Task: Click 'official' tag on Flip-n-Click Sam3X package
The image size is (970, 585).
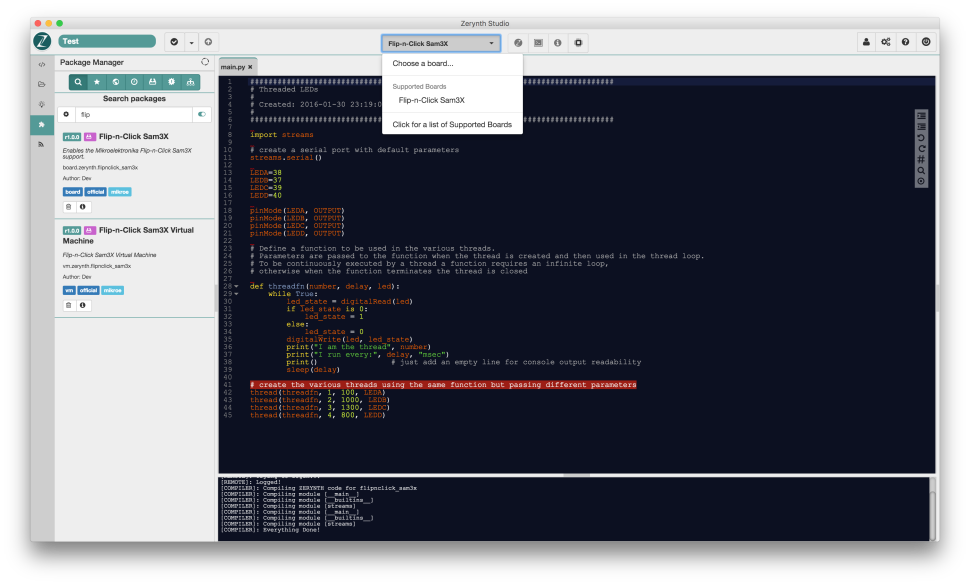Action: point(96,192)
